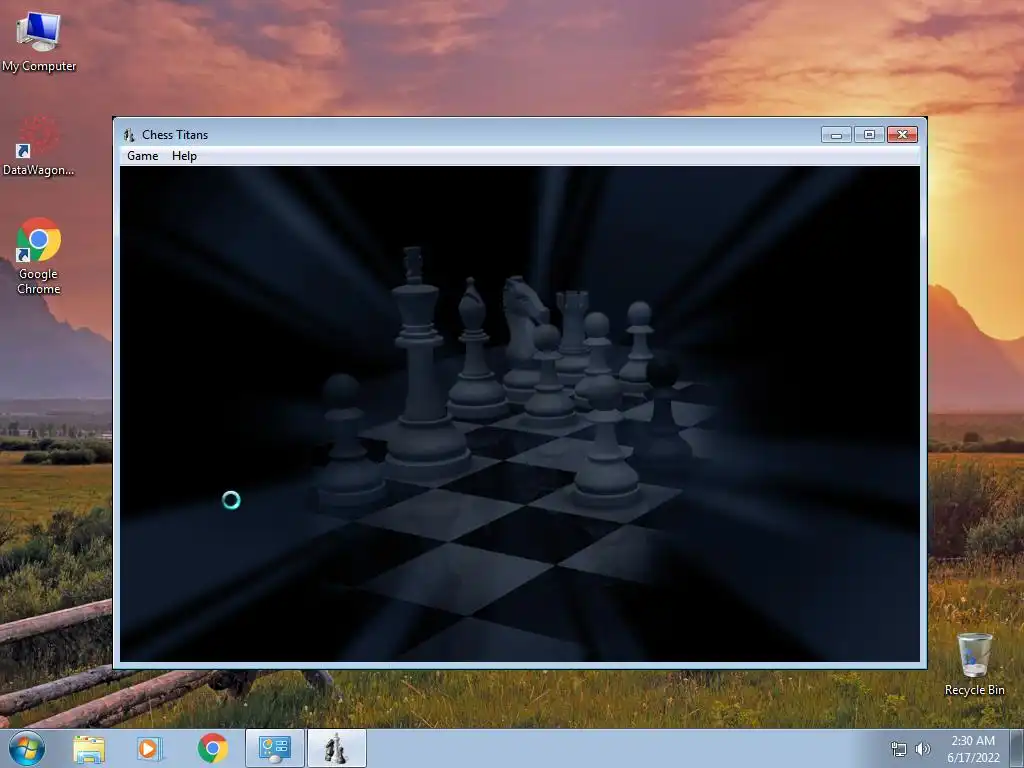Open the Help menu in Chess Titans
Viewport: 1024px width, 768px height.
pyautogui.click(x=184, y=155)
